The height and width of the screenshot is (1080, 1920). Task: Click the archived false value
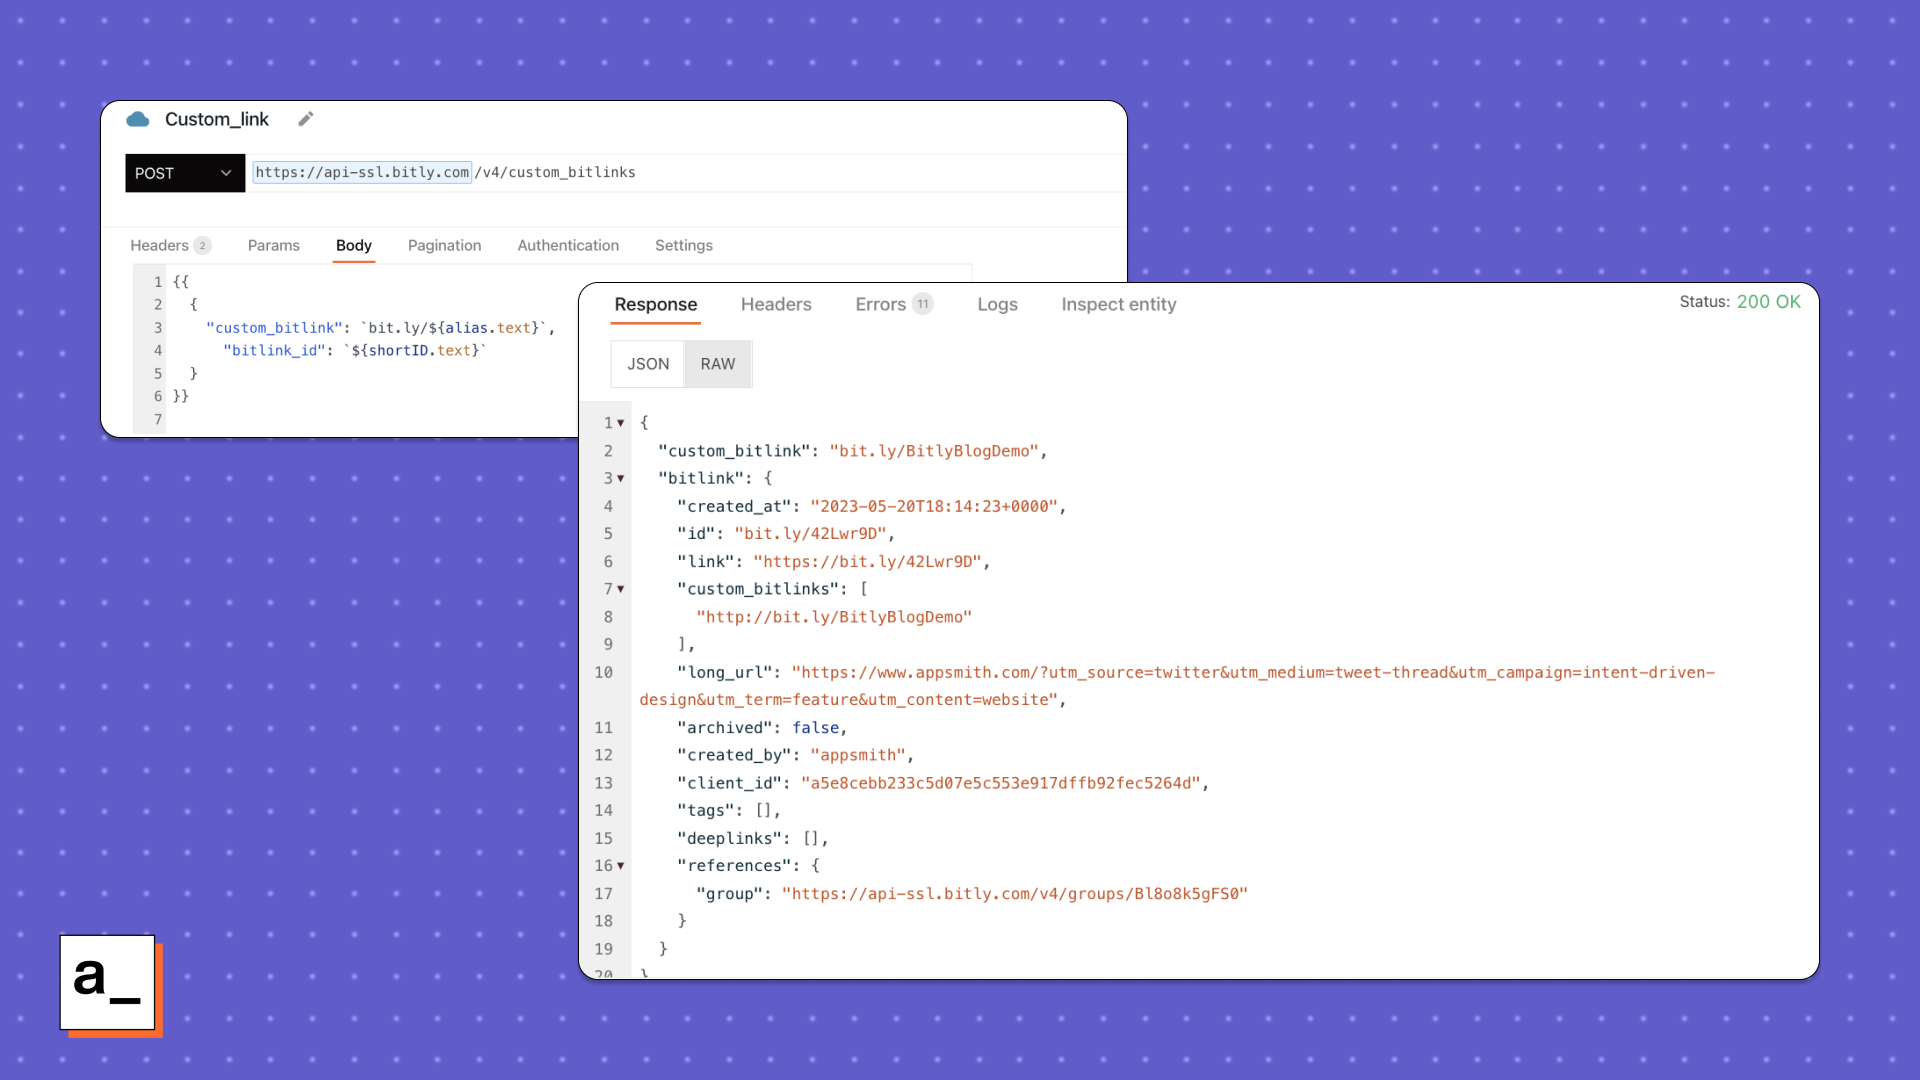coord(816,728)
